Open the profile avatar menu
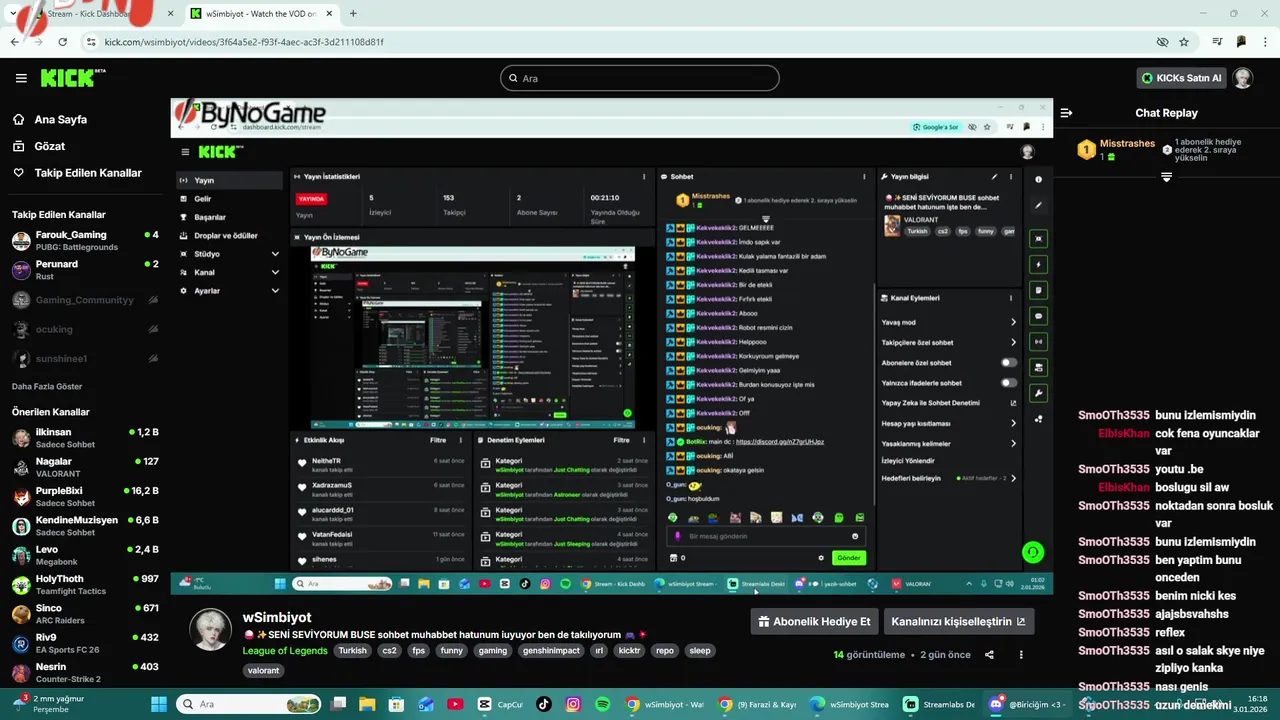Viewport: 1280px width, 720px height. point(1242,78)
